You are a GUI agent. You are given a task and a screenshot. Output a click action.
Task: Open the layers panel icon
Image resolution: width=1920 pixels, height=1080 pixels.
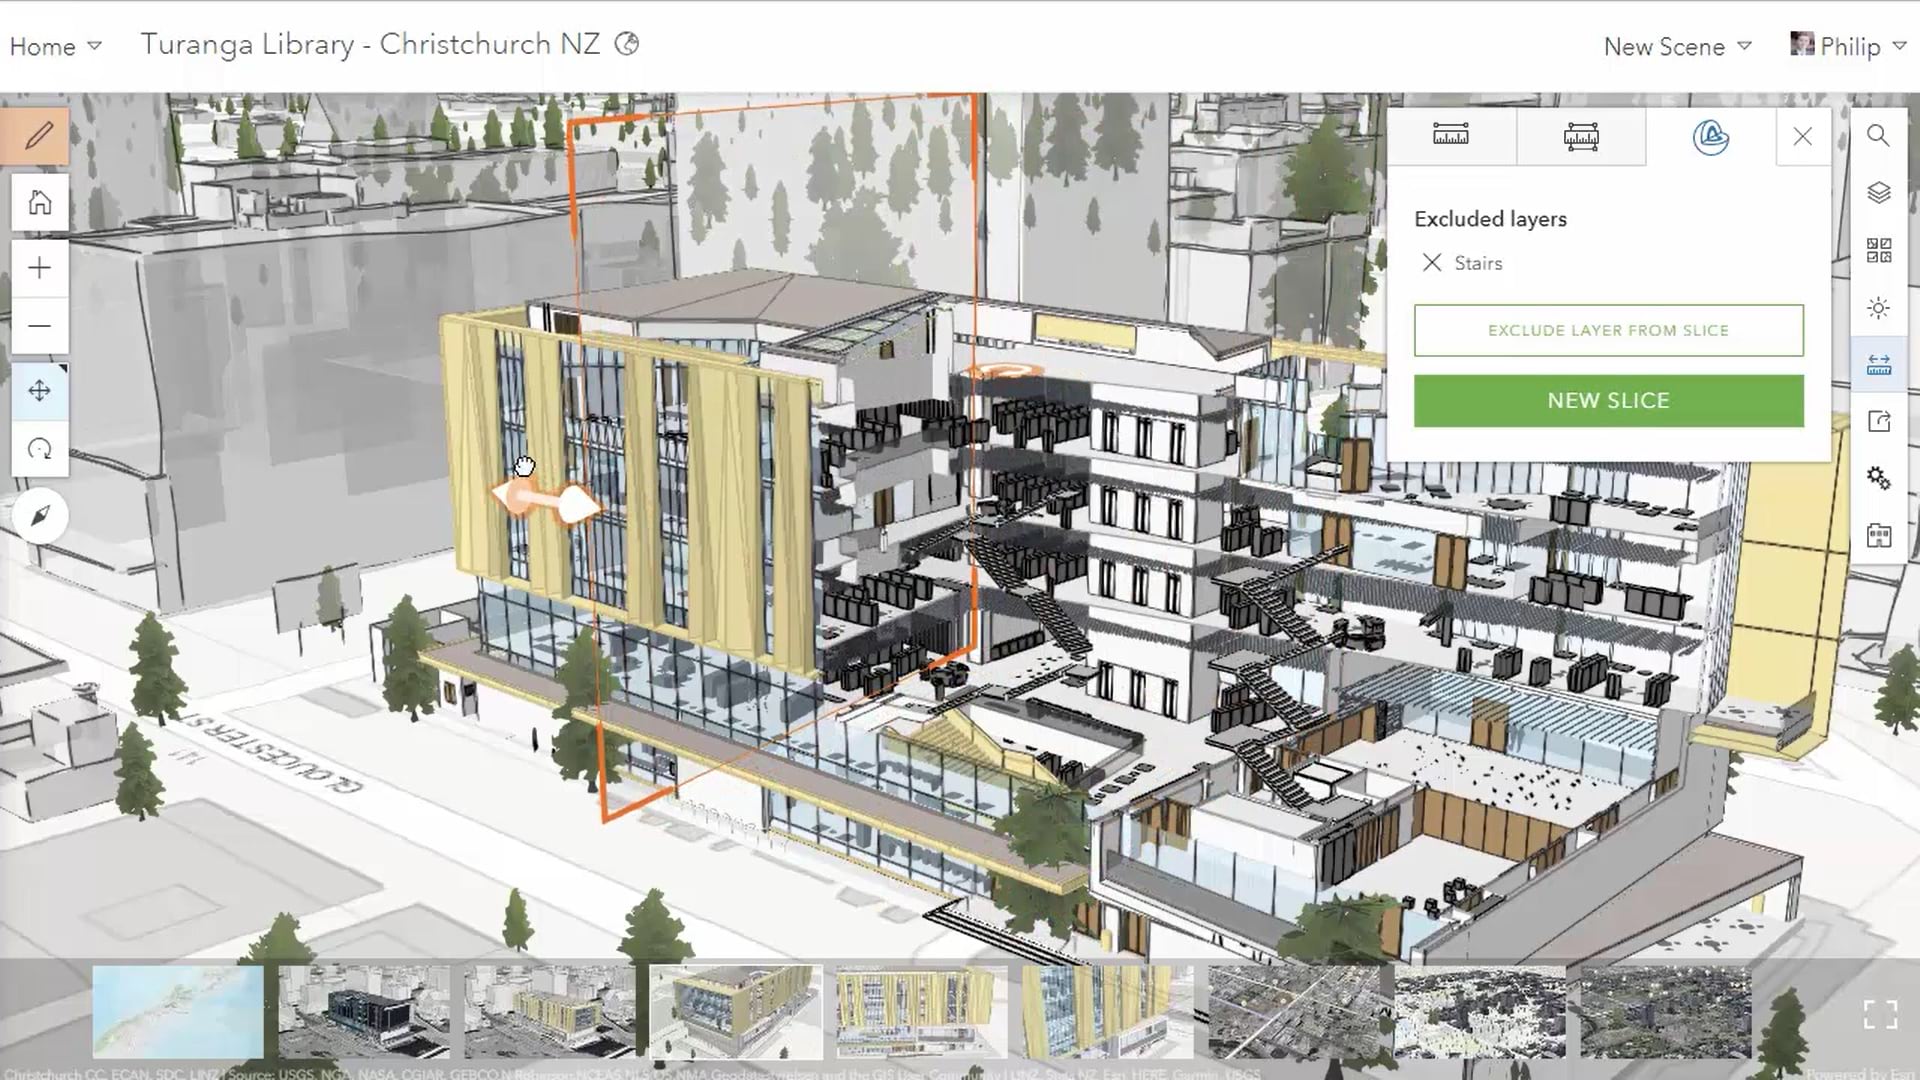pyautogui.click(x=1878, y=193)
